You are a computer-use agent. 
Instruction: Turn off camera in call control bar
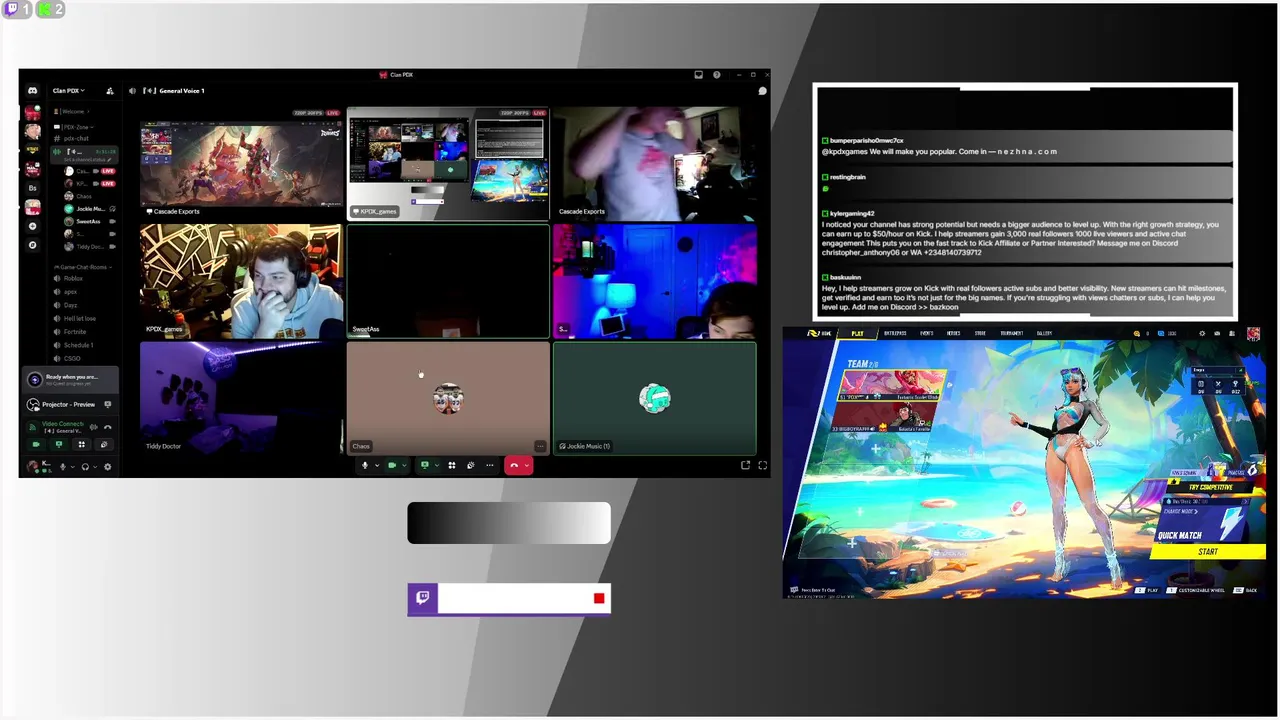[x=392, y=465]
